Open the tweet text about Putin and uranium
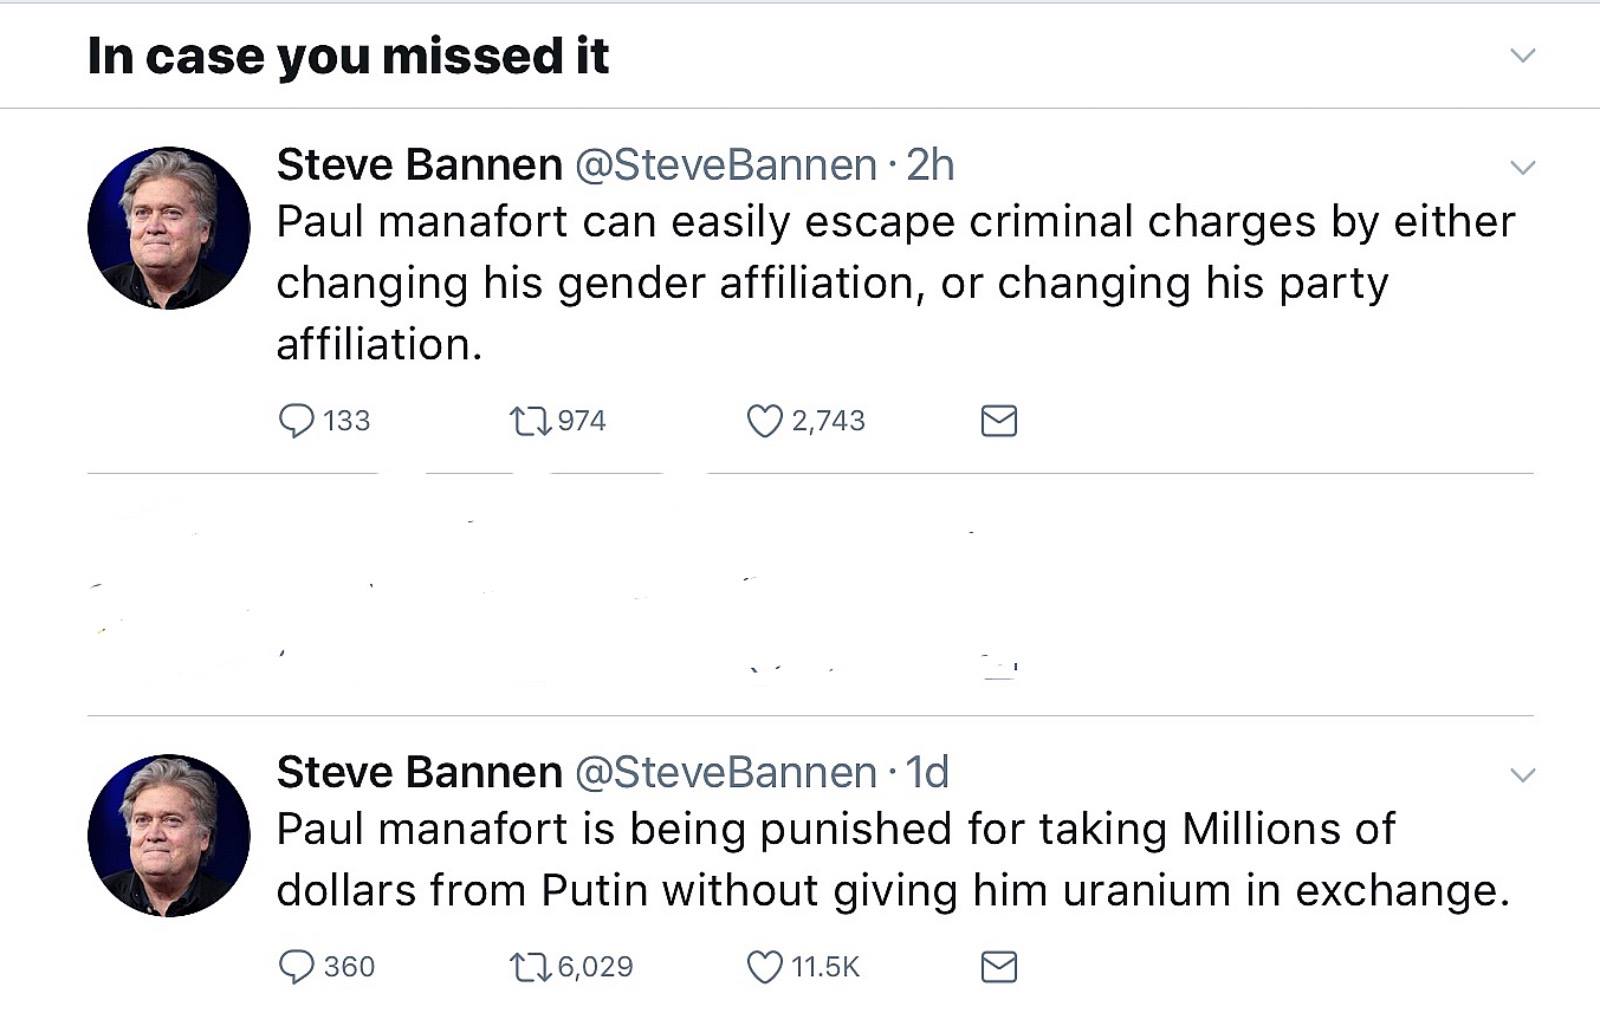The height and width of the screenshot is (1013, 1600). click(x=893, y=859)
